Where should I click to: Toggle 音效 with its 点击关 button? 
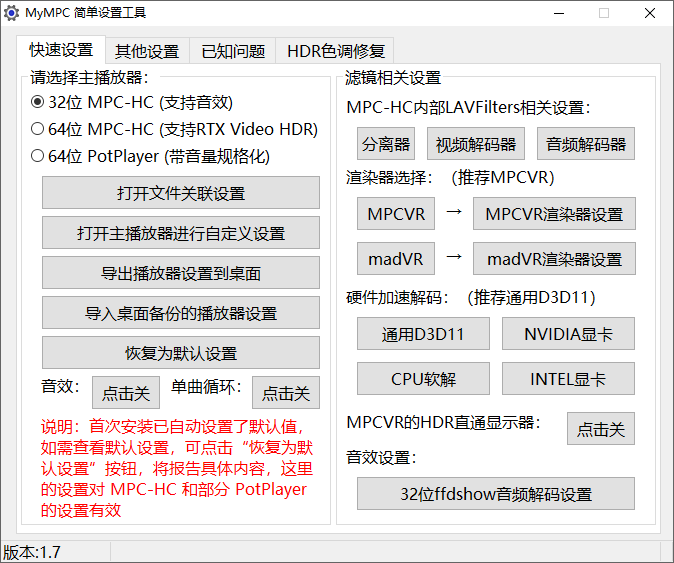[126, 392]
